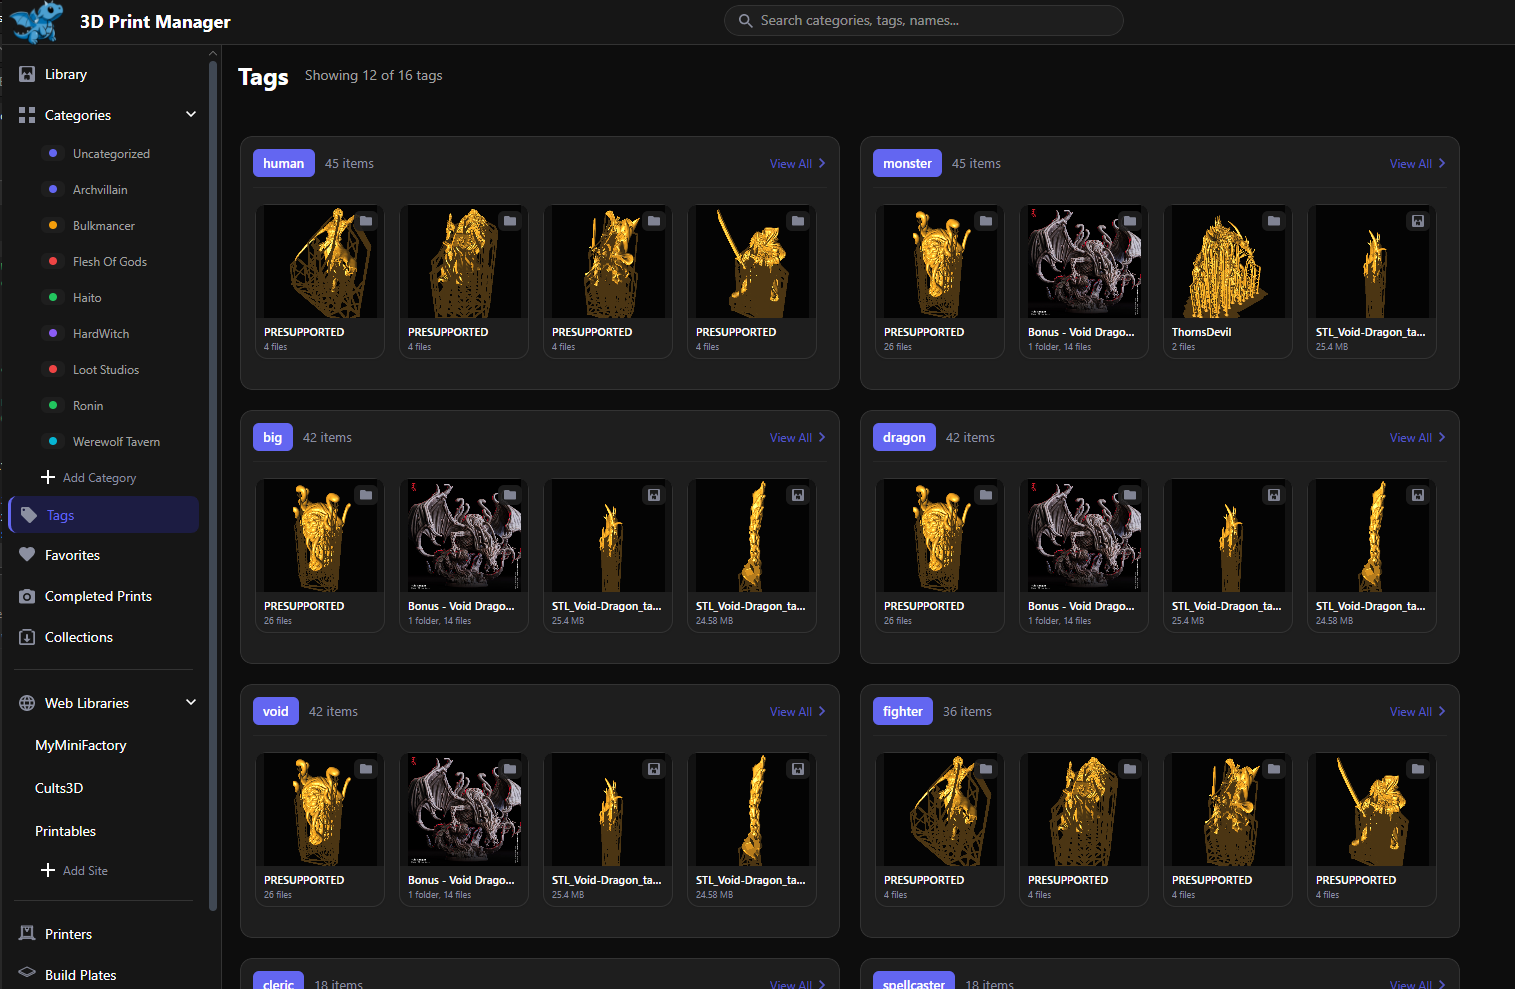This screenshot has height=989, width=1515.
Task: Click the plus icon beside Add Category
Action: coord(48,477)
